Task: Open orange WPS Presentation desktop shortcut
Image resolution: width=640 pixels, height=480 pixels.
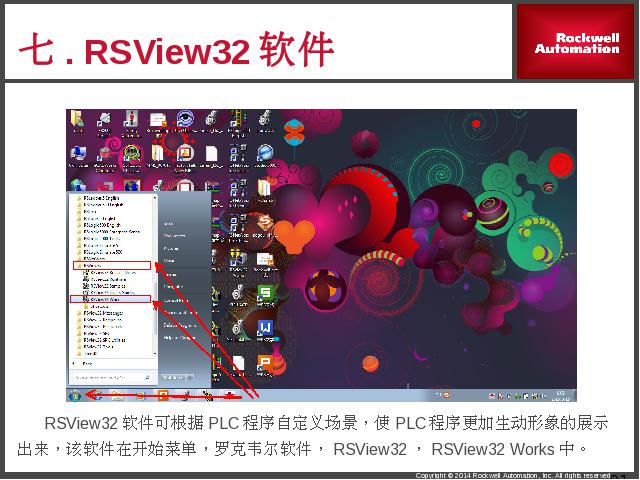Action: (x=265, y=363)
